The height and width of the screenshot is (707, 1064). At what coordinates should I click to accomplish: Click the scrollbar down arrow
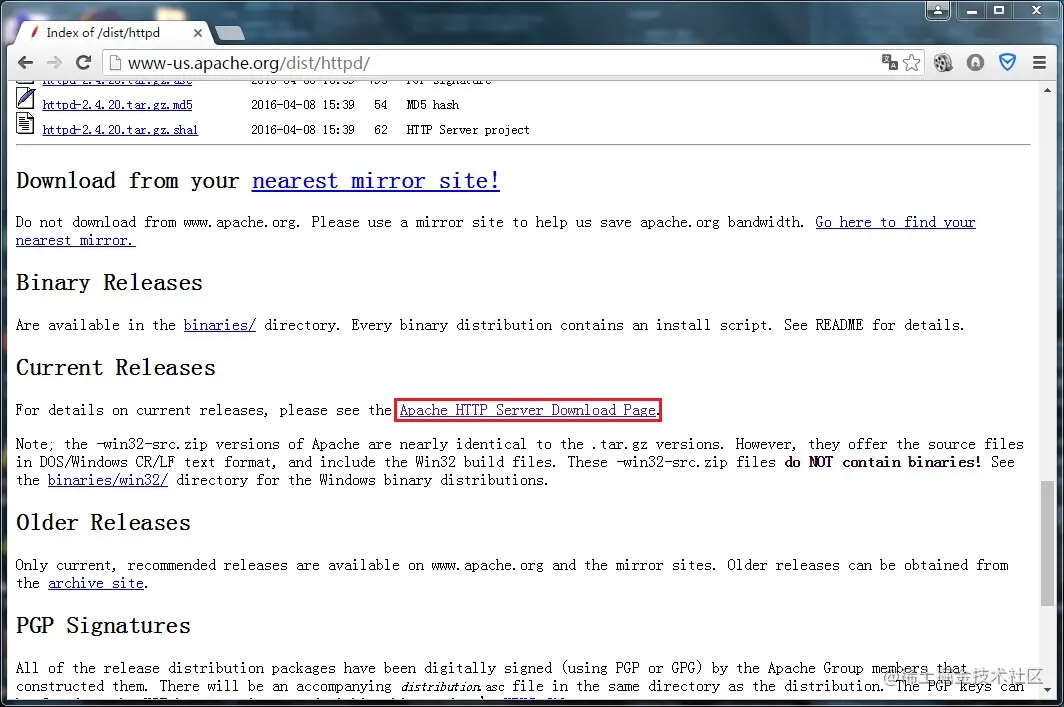coord(1048,690)
